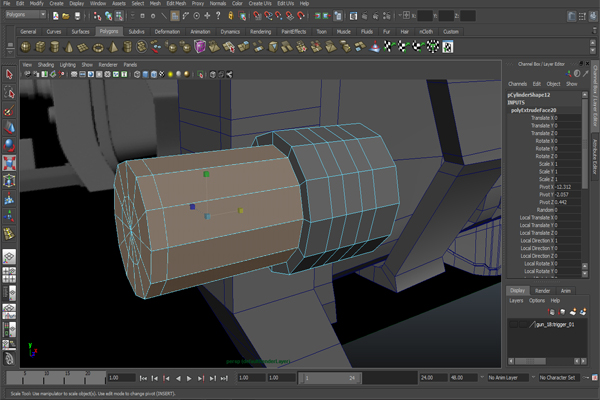Open Channels menu in Channel Box

coord(517,84)
